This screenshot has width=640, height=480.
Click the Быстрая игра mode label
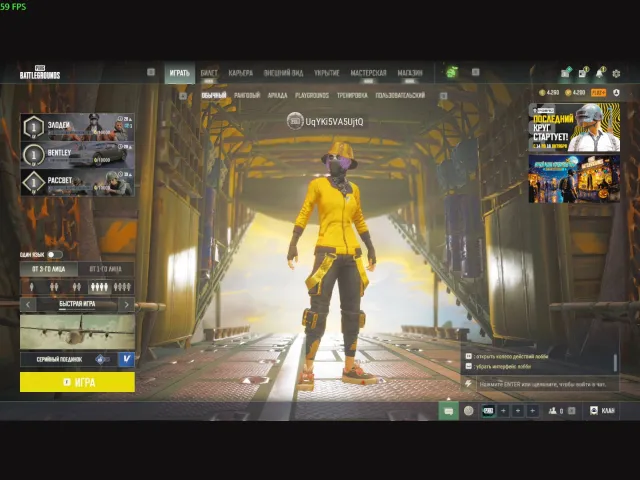coord(77,304)
